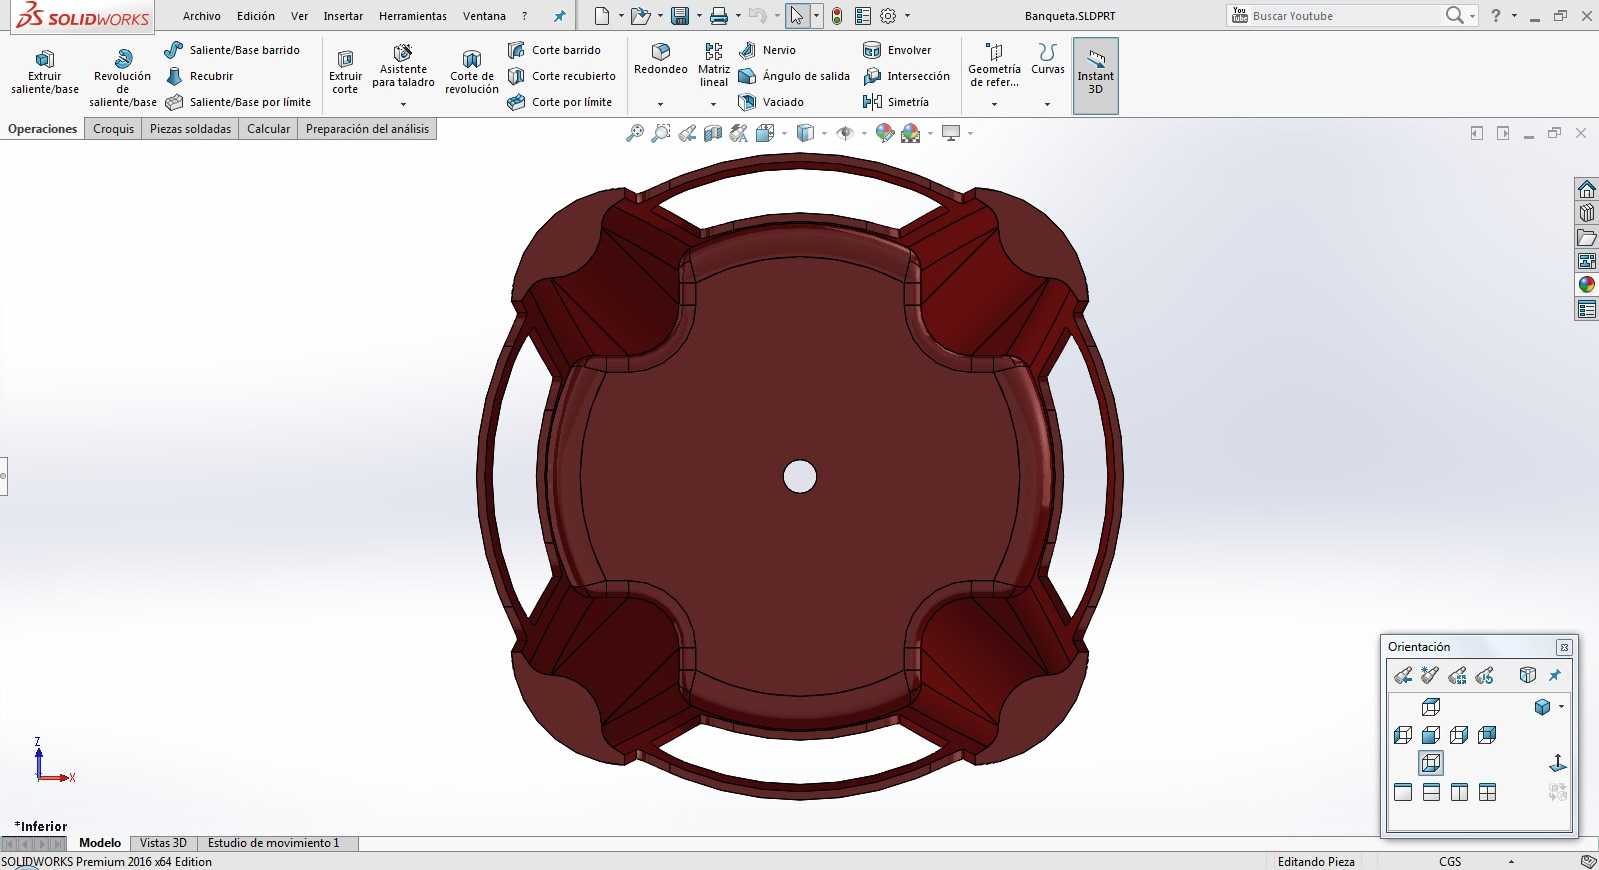The image size is (1599, 870).
Task: Select the Nervio rib tool
Action: [x=767, y=50]
